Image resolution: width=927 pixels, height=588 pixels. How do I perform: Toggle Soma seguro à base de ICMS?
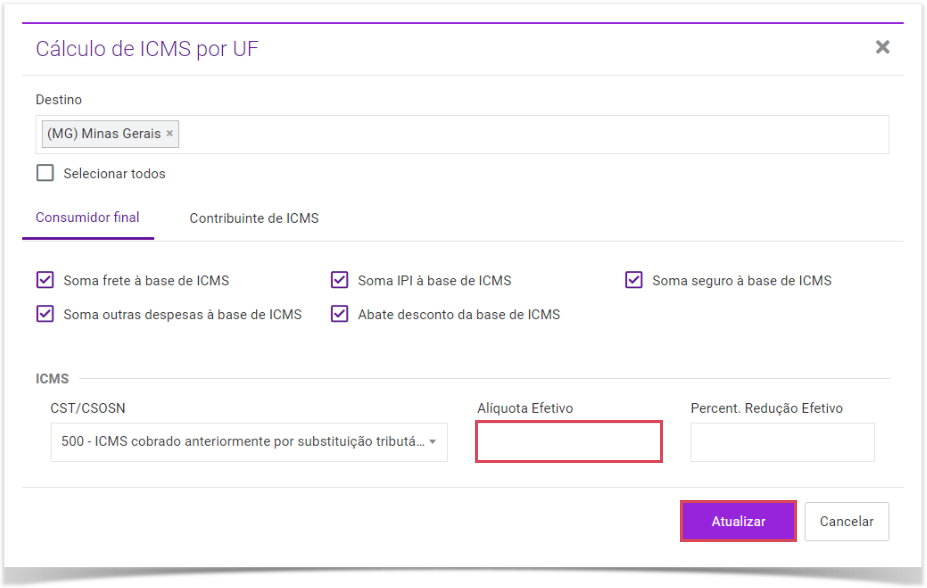click(x=634, y=280)
